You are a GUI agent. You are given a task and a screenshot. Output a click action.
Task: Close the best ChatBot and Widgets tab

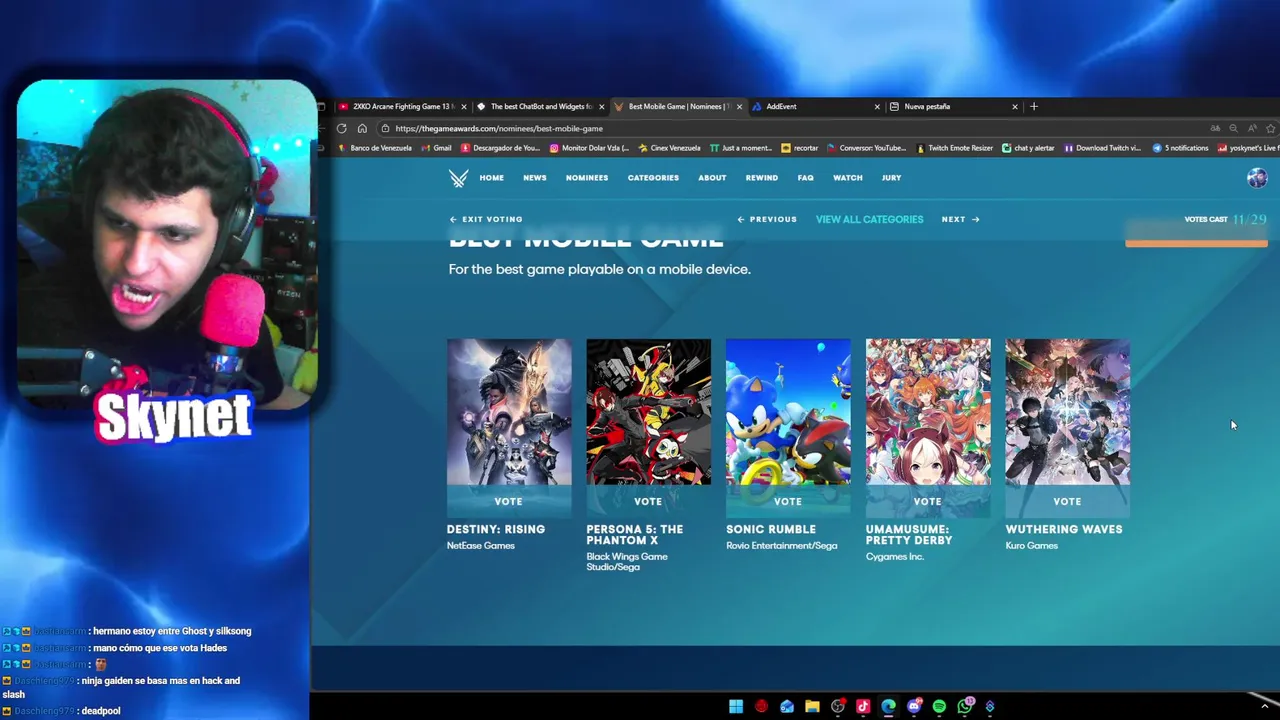click(x=601, y=106)
